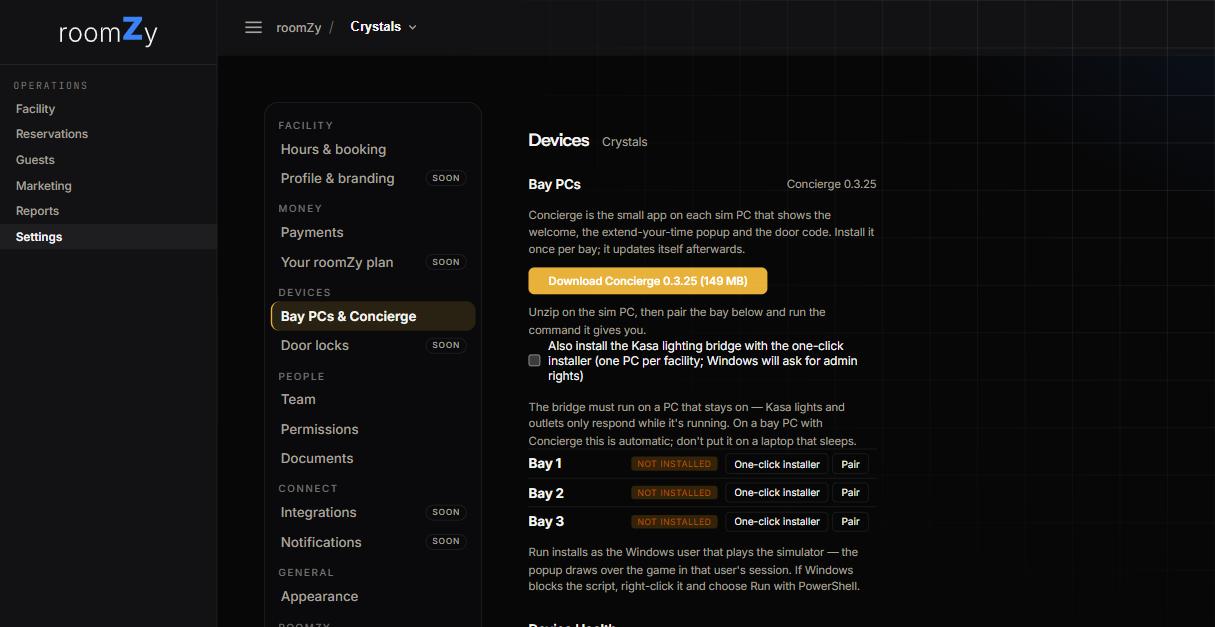Screen dimensions: 1215x627
Task: Open Permissions settings
Action: click(372, 429)
